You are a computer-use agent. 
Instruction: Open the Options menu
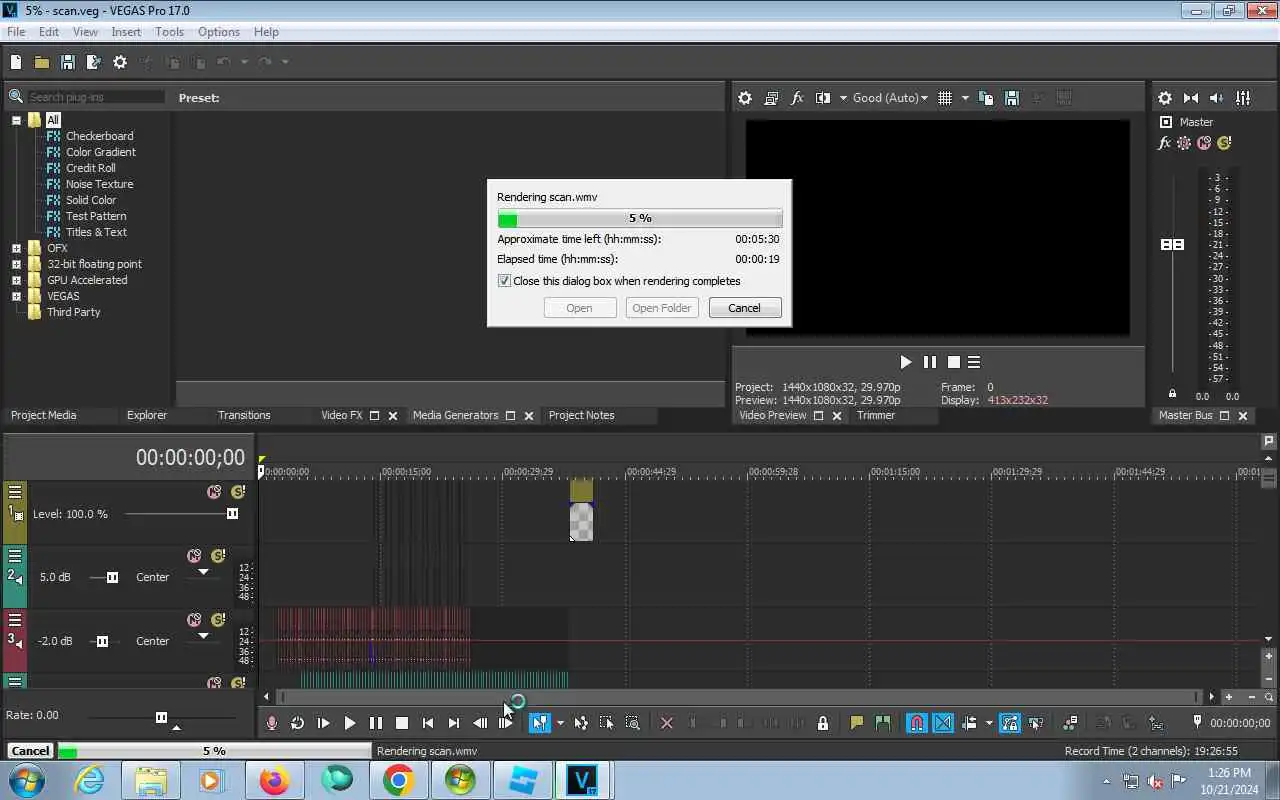coord(218,32)
